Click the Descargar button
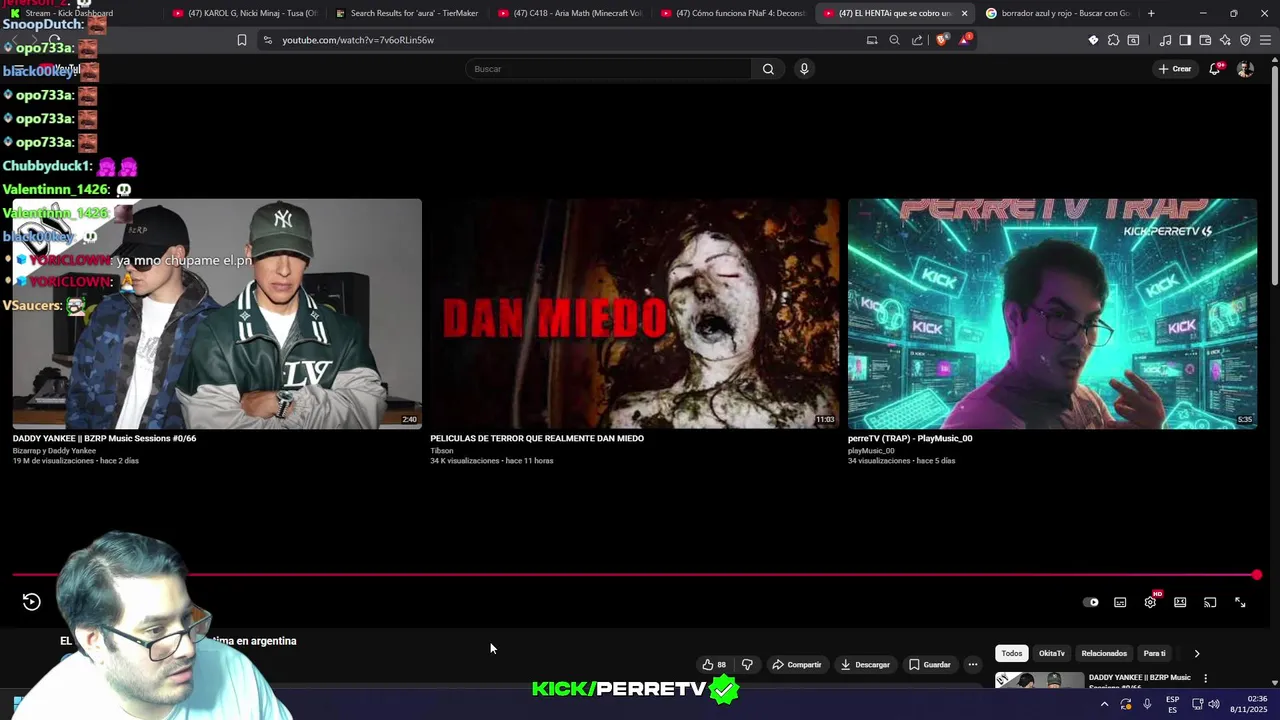The image size is (1280, 720). point(865,665)
